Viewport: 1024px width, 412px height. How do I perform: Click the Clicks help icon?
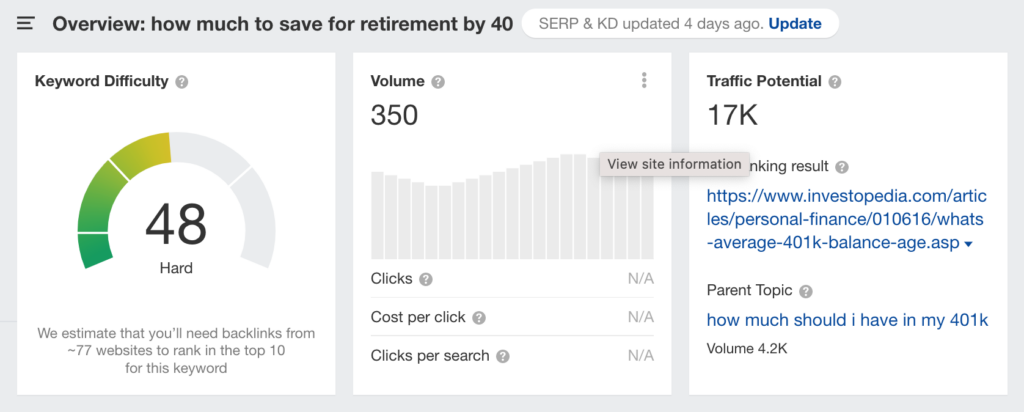point(426,280)
